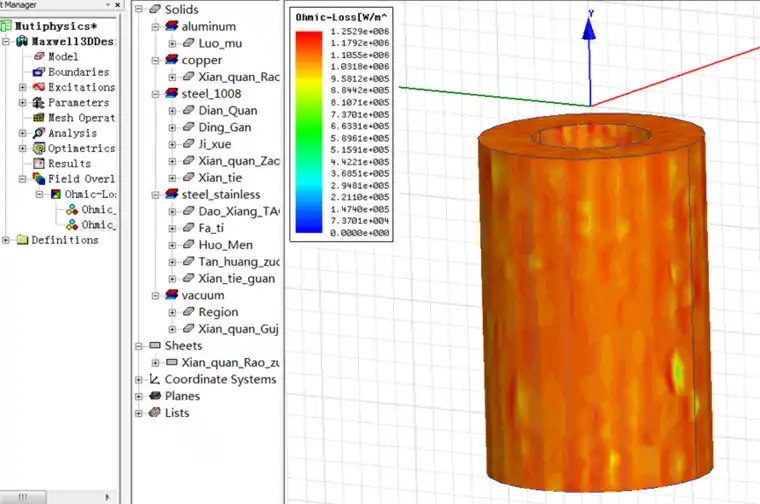Click the copper material icon
The width and height of the screenshot is (760, 504).
[x=172, y=59]
